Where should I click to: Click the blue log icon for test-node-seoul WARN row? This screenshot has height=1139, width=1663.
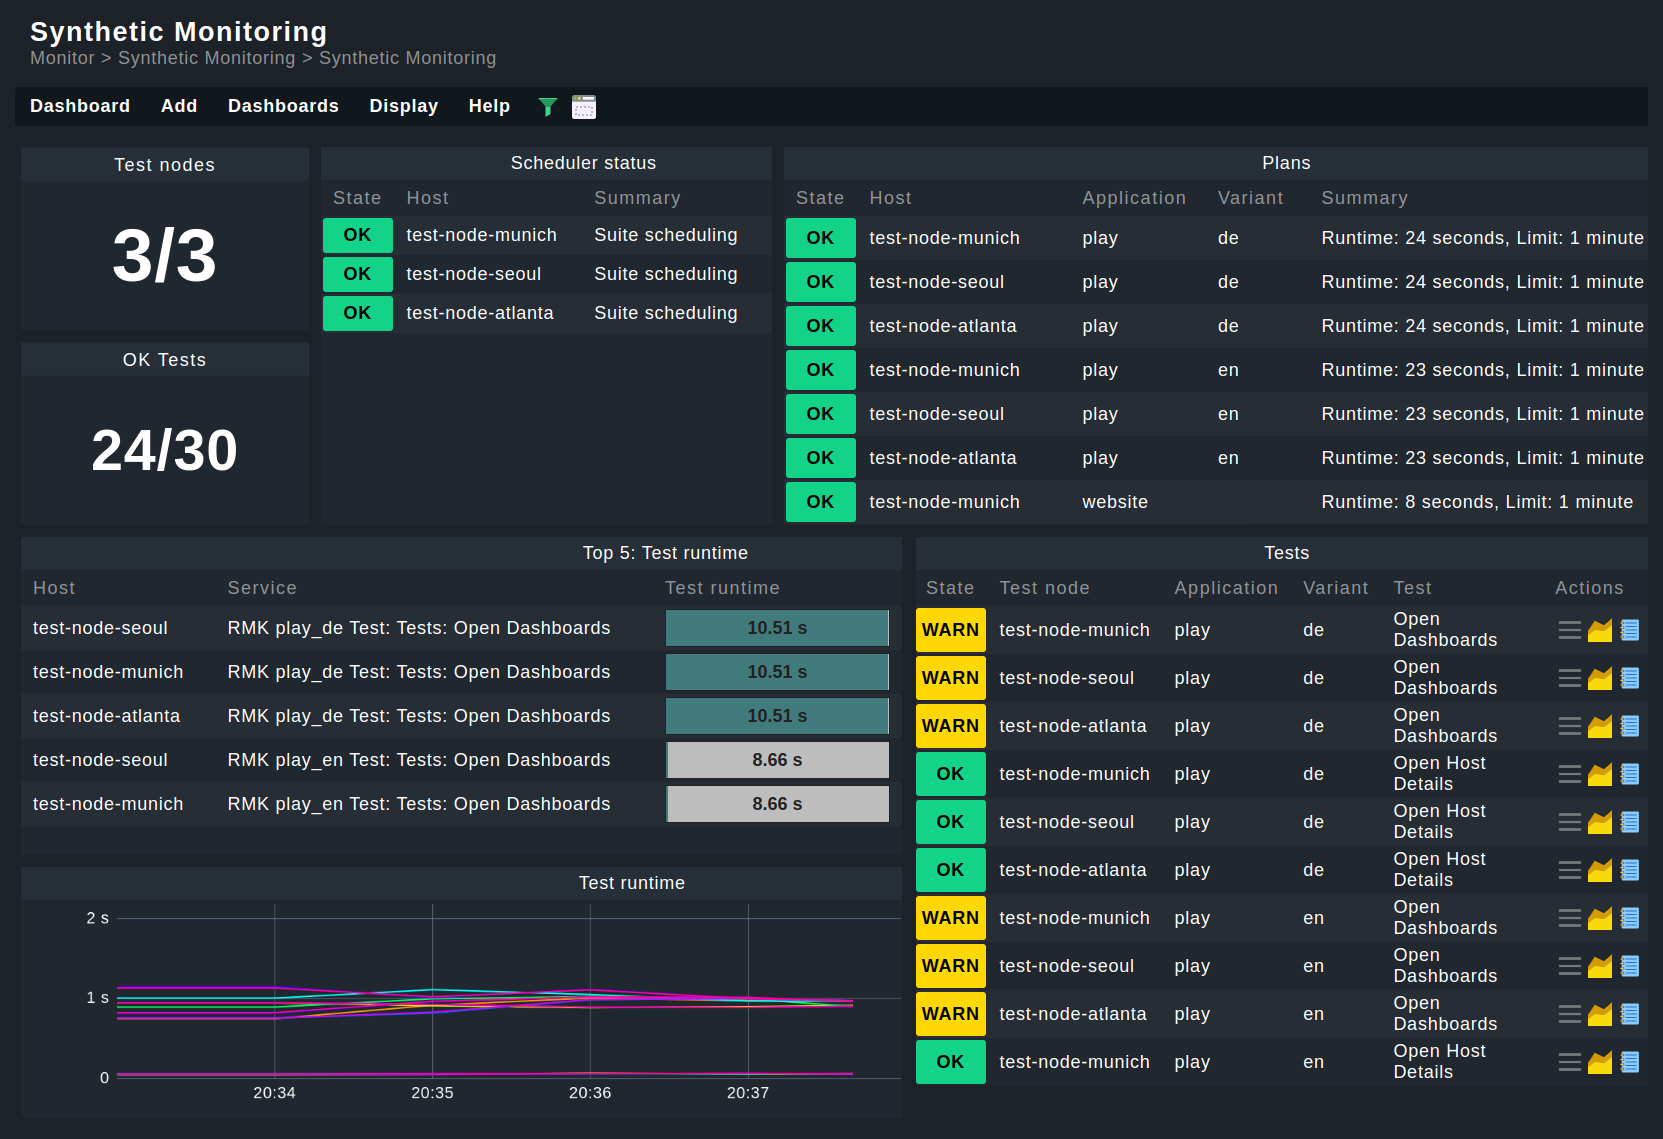(1628, 677)
